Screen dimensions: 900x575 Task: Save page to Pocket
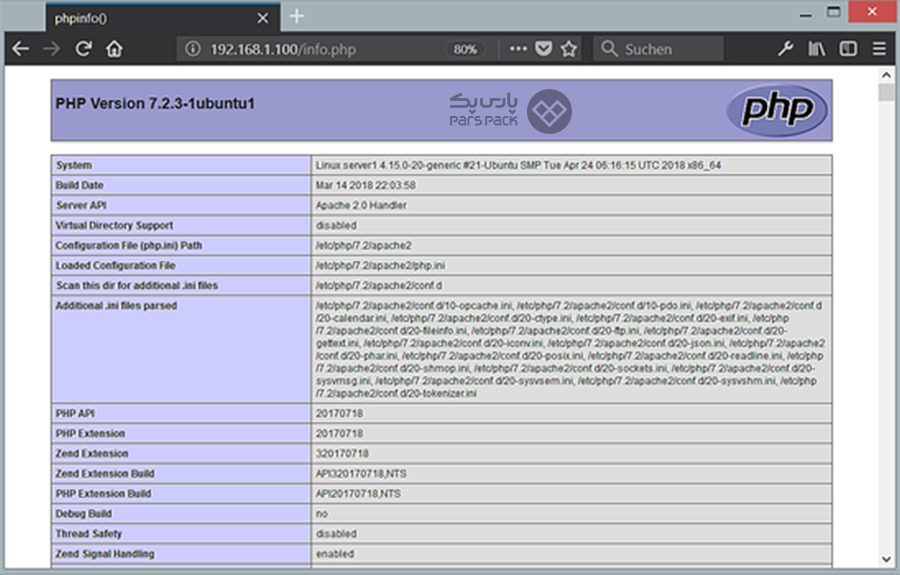(x=544, y=49)
